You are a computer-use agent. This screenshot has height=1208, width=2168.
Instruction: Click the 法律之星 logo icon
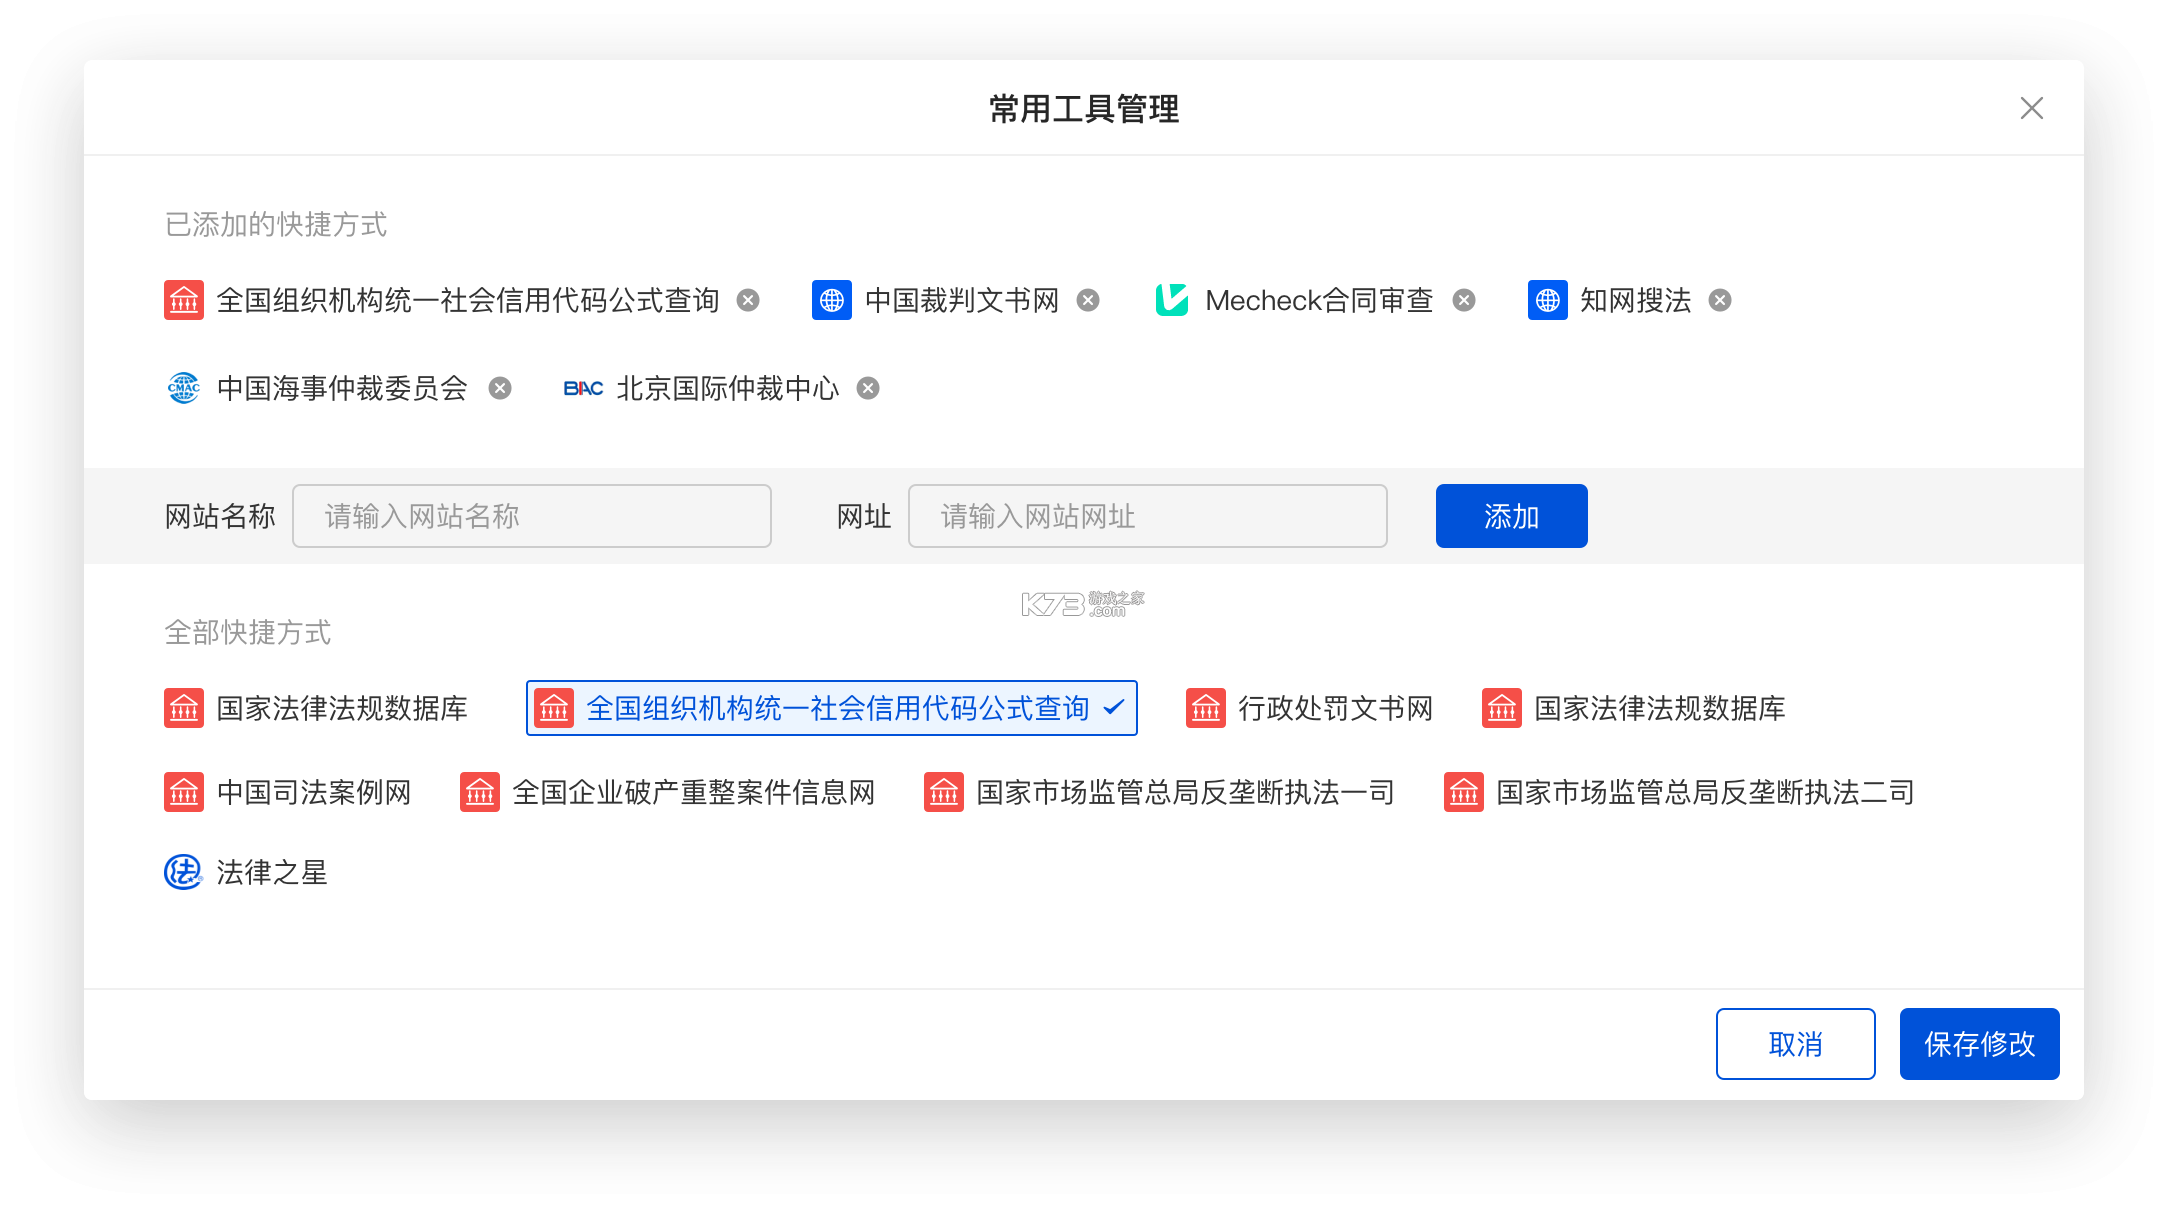[184, 872]
